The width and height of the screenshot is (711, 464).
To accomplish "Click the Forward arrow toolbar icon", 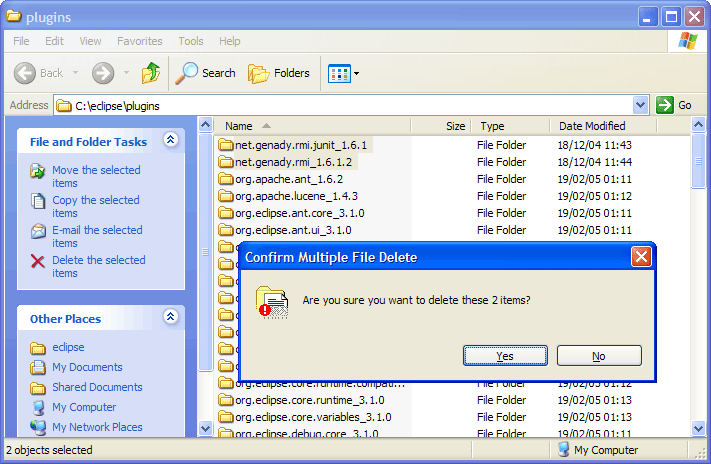I will click(x=103, y=73).
